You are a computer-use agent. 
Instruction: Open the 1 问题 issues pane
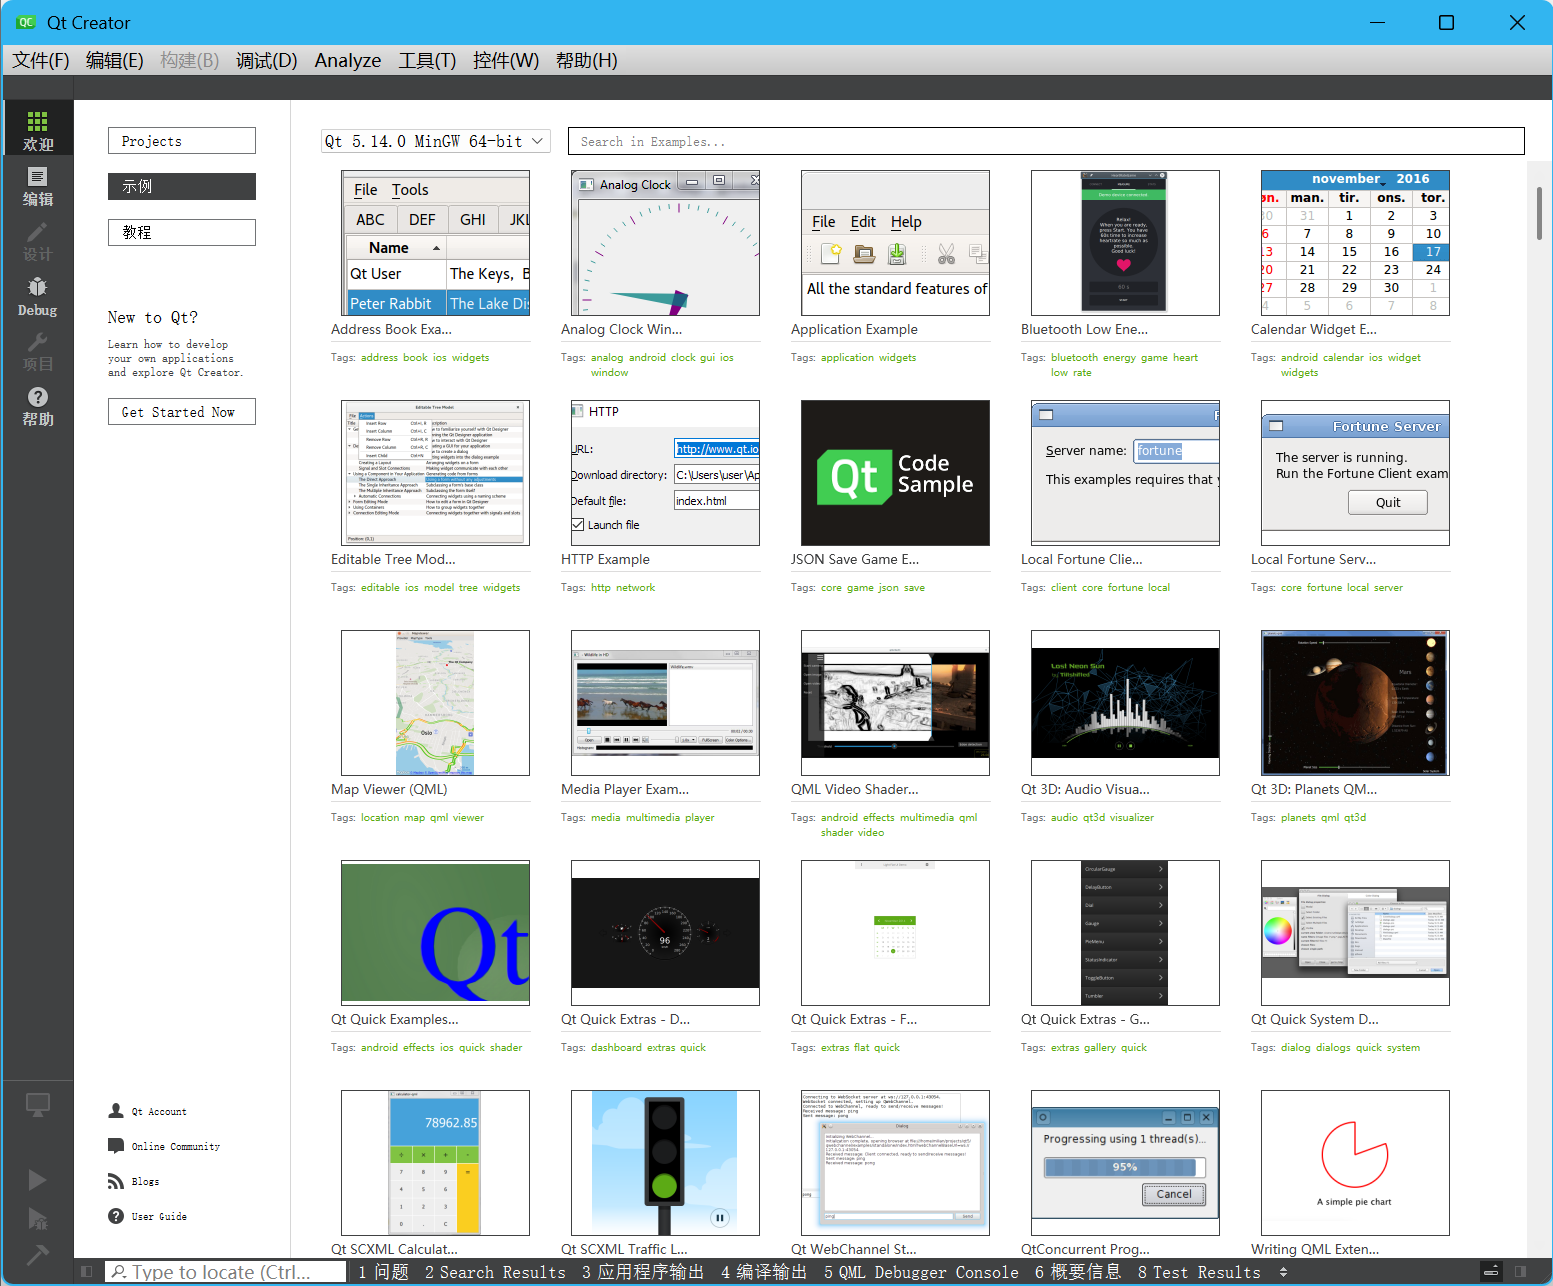click(x=384, y=1272)
